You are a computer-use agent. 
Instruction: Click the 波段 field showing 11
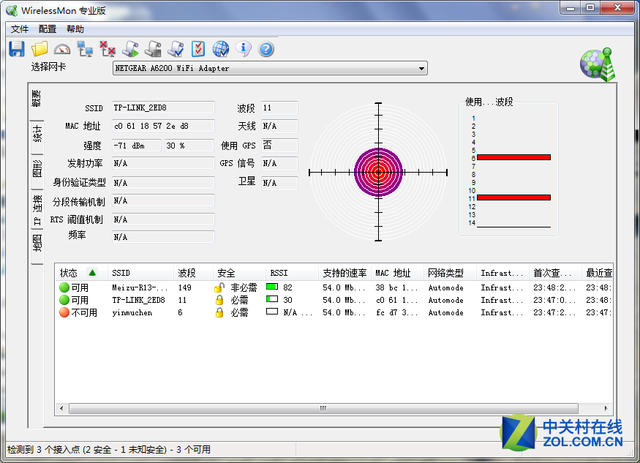pyautogui.click(x=280, y=108)
